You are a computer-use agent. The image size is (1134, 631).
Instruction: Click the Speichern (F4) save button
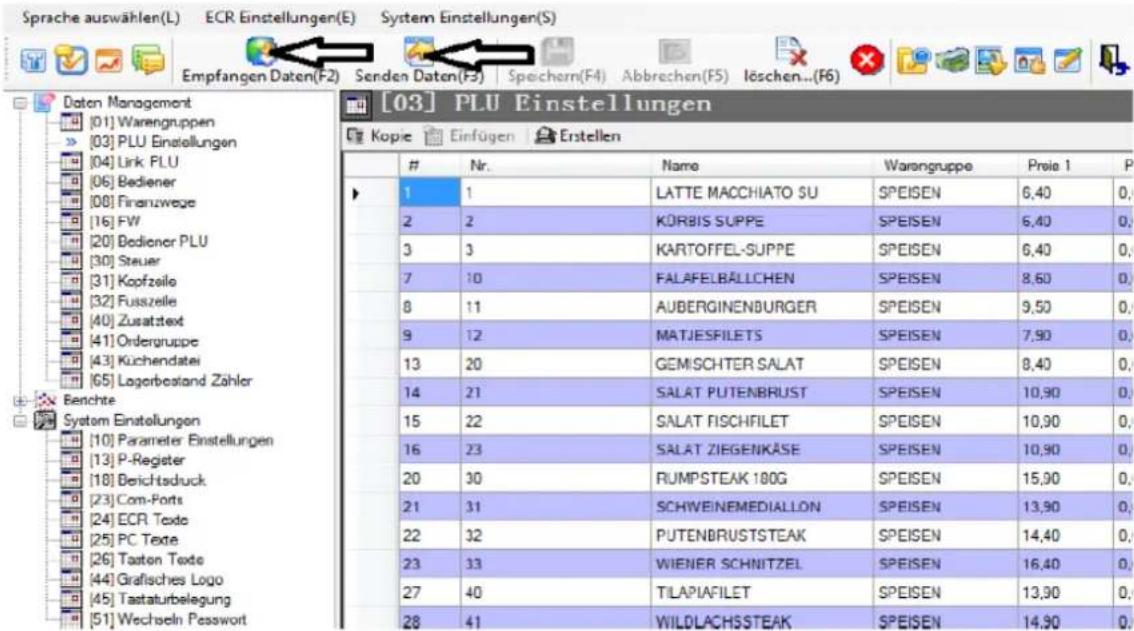(556, 61)
